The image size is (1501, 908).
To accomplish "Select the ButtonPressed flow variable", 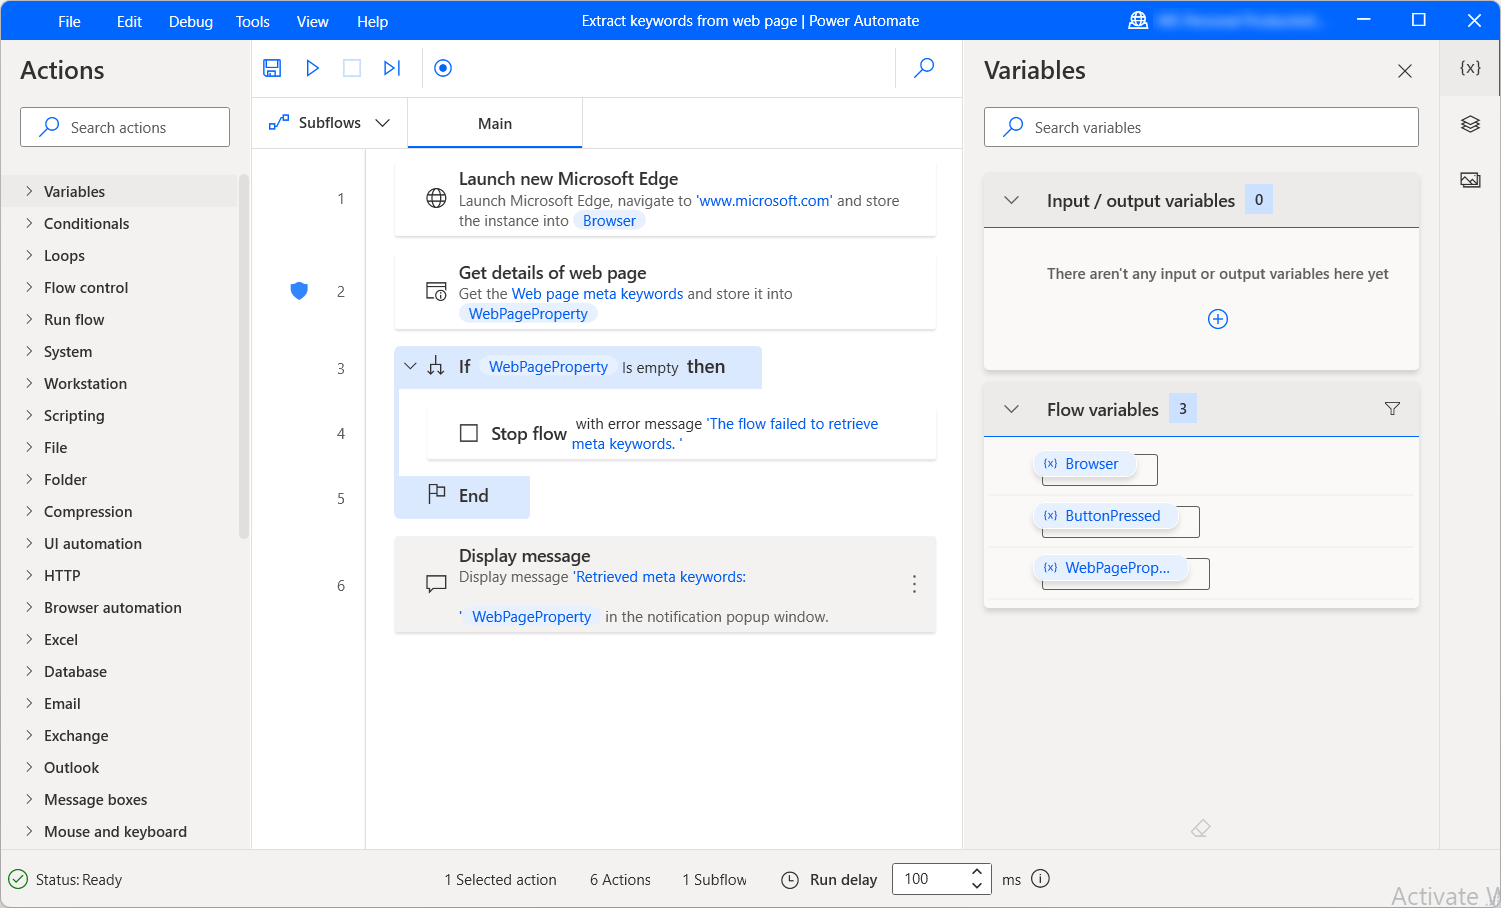I will (1105, 516).
